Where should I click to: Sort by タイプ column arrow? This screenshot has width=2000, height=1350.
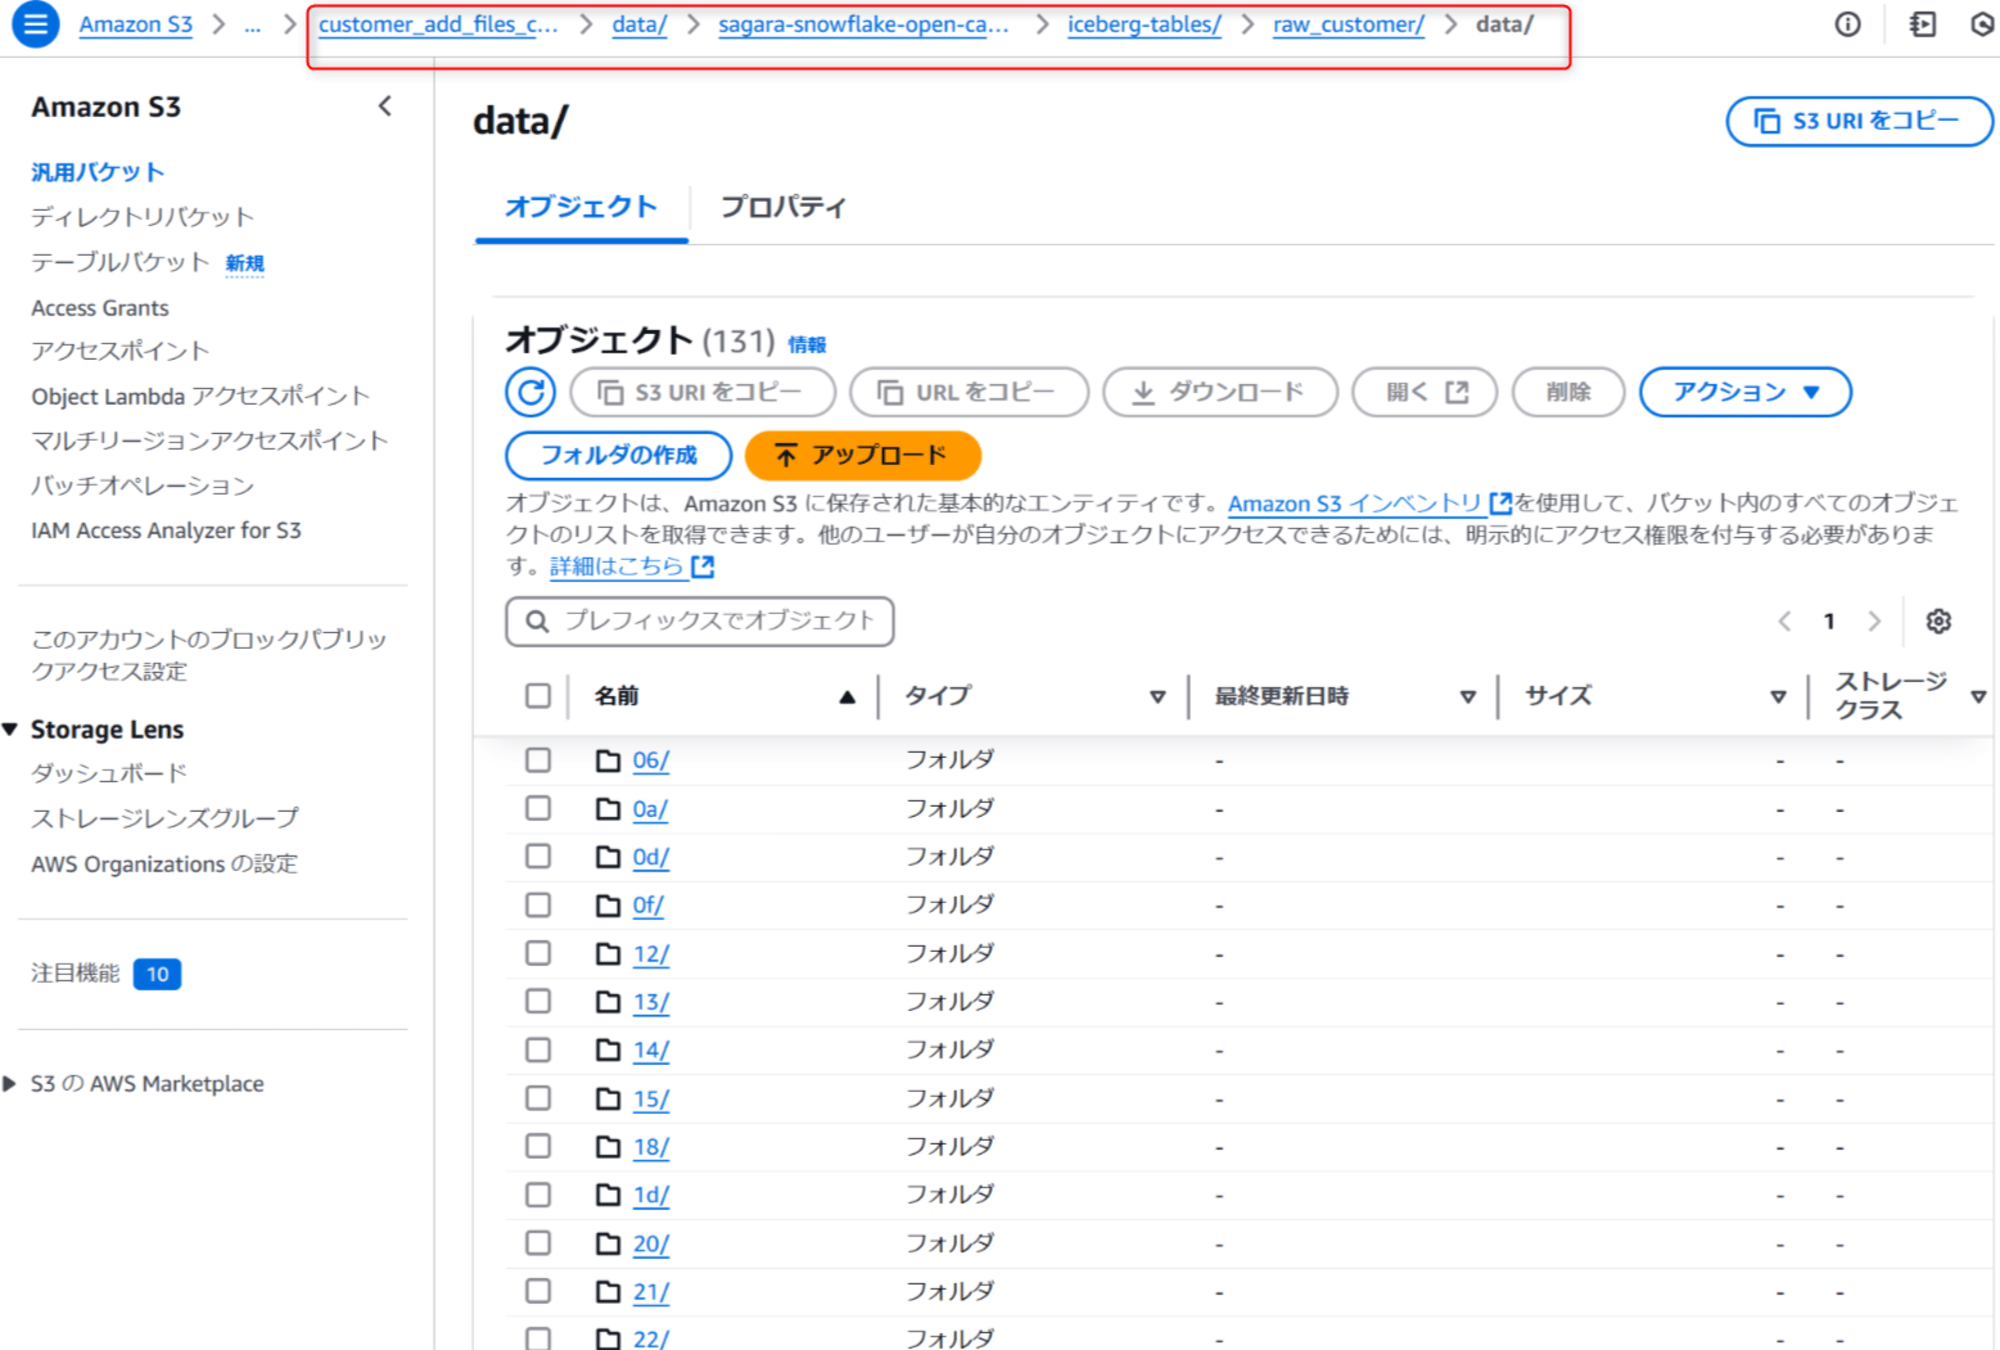tap(1158, 697)
